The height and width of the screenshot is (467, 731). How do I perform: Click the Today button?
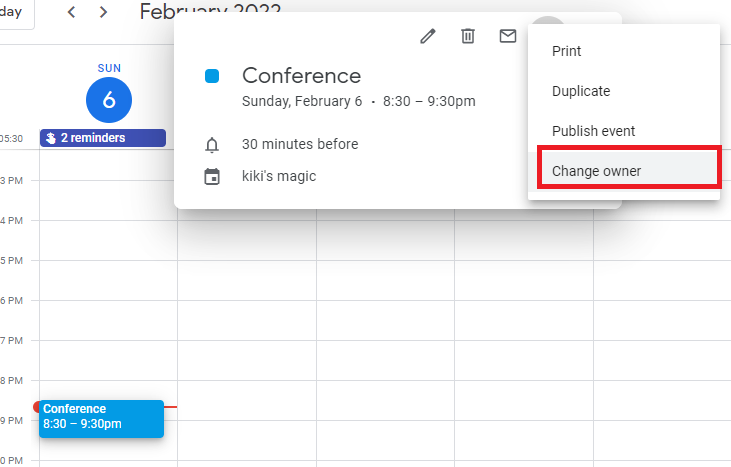tap(12, 12)
